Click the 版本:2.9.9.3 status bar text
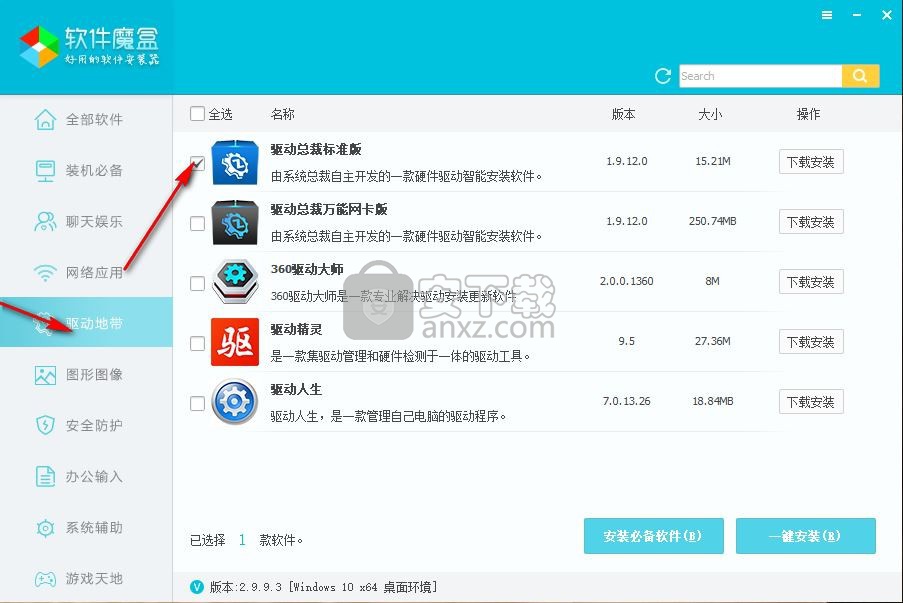The width and height of the screenshot is (903, 603). point(324,587)
